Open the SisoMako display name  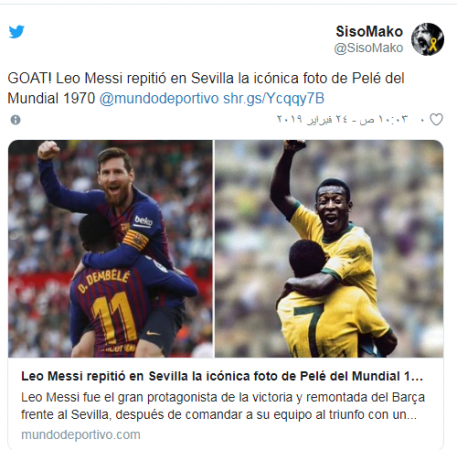click(369, 32)
